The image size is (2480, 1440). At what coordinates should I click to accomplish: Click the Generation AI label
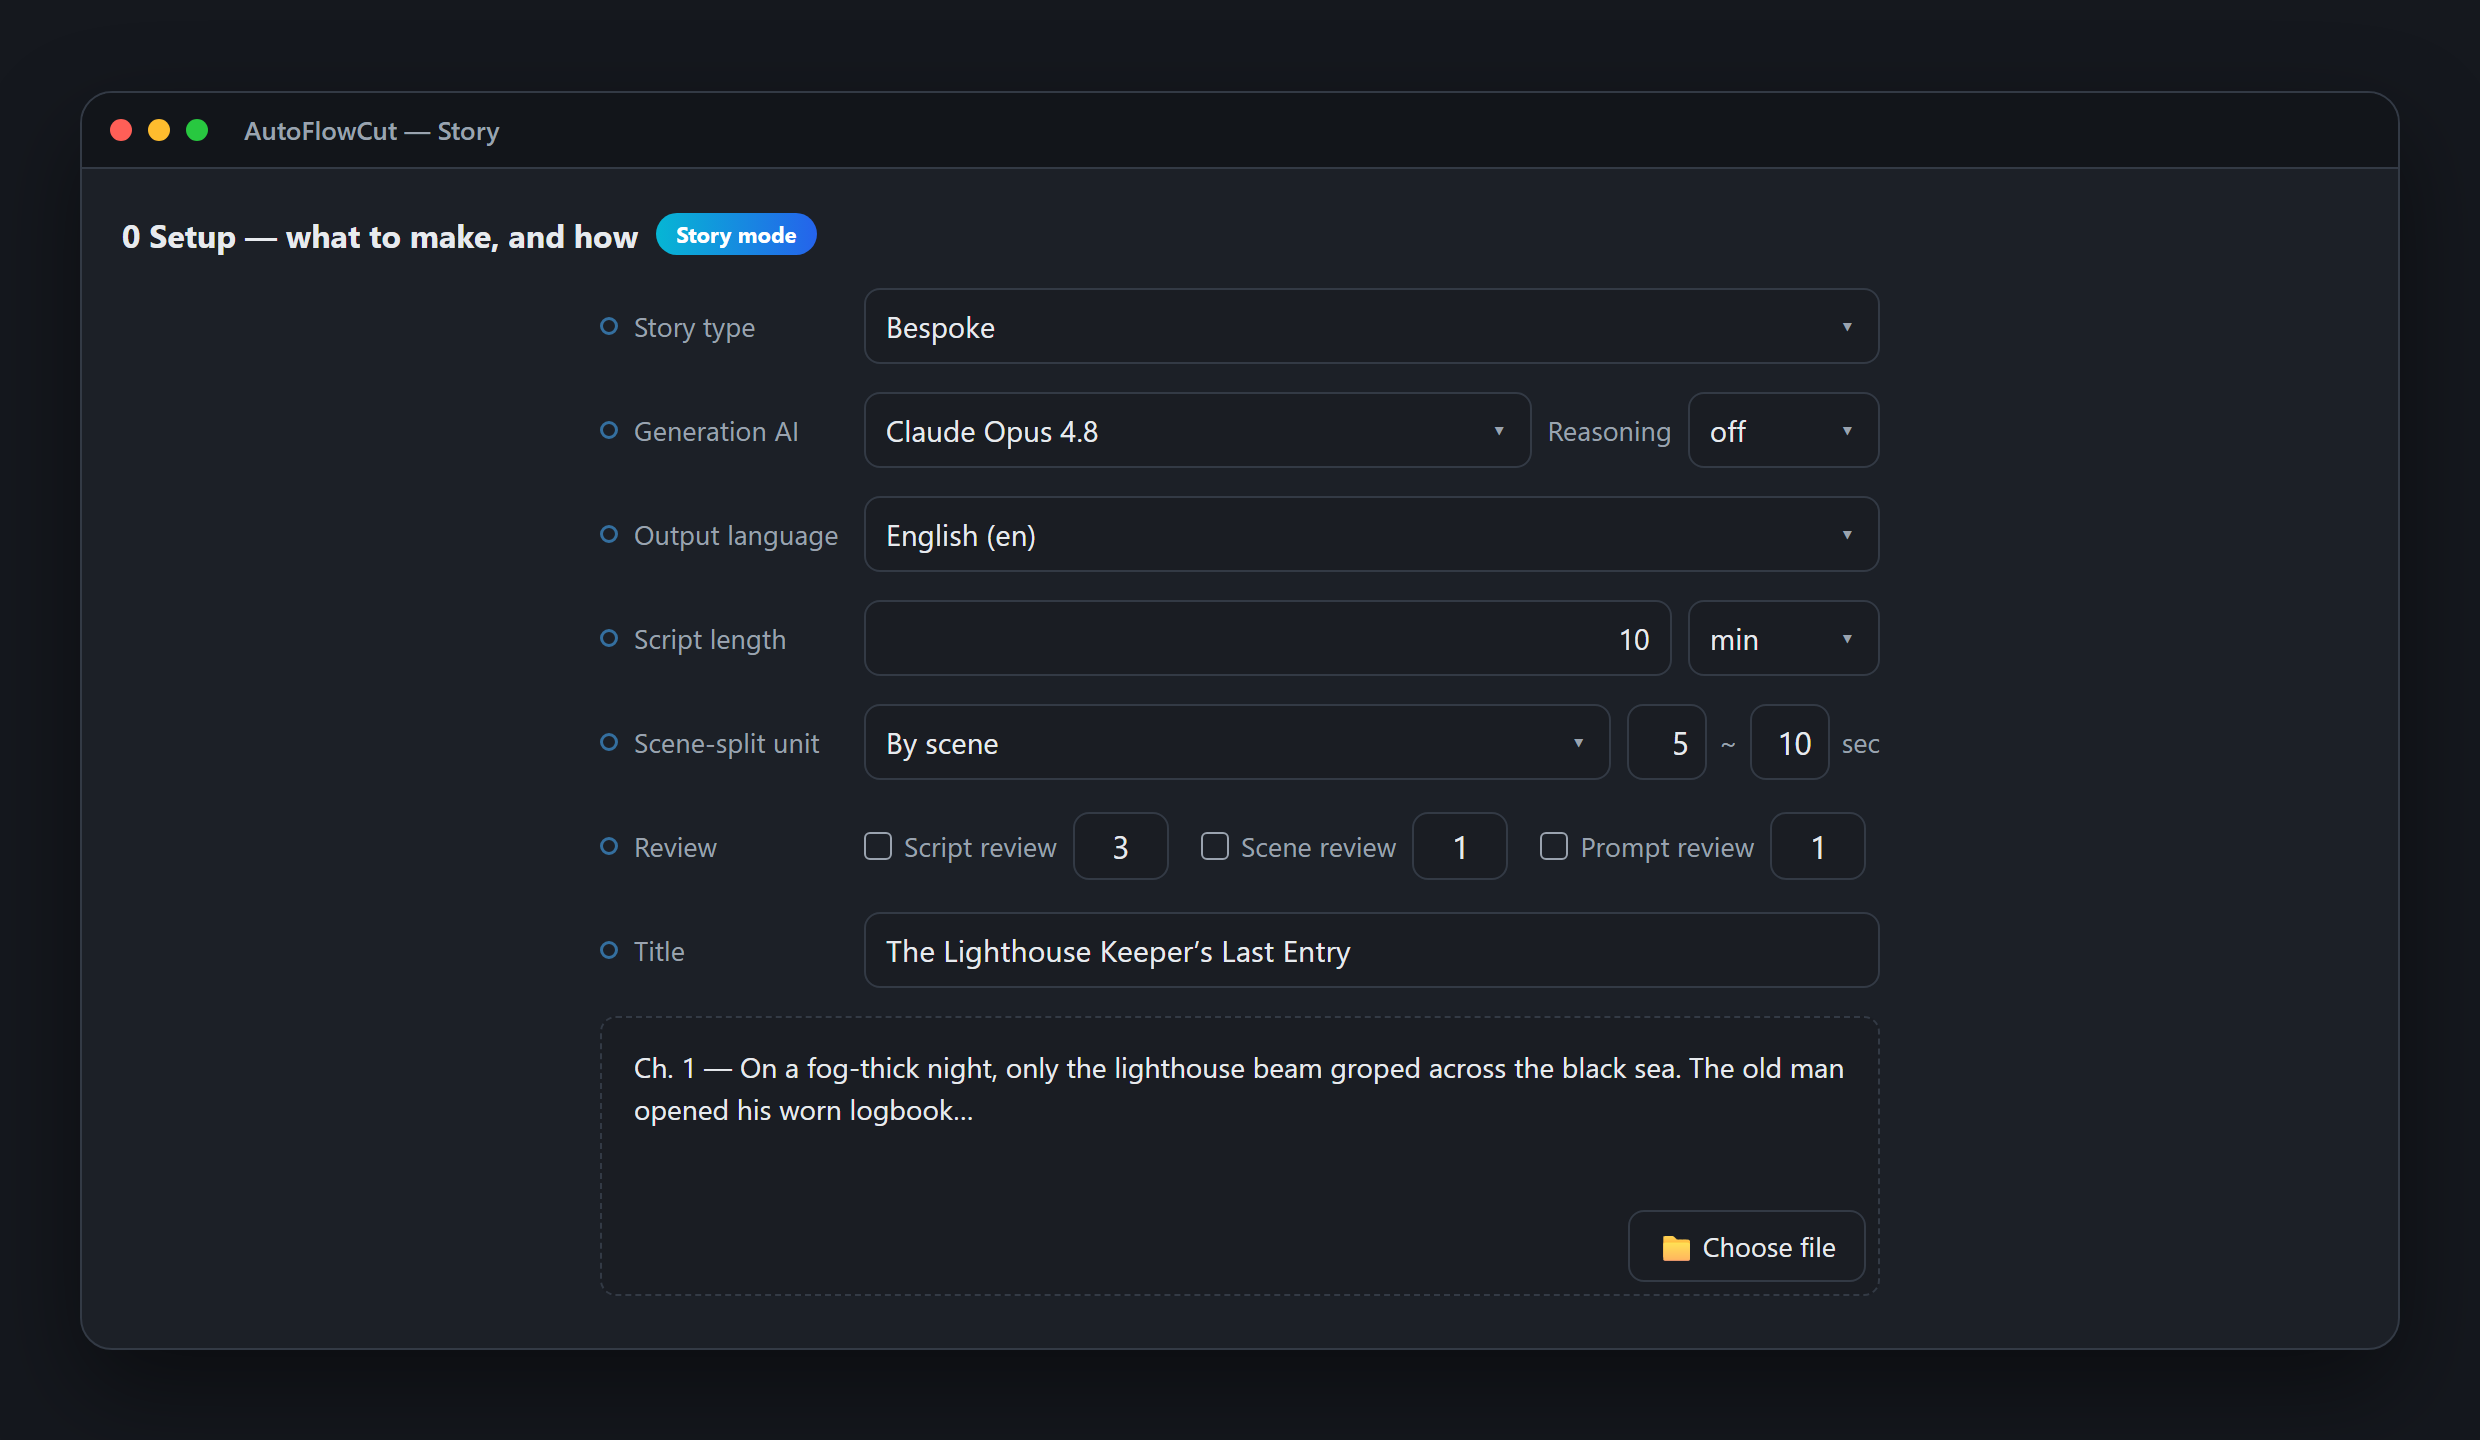click(x=716, y=431)
